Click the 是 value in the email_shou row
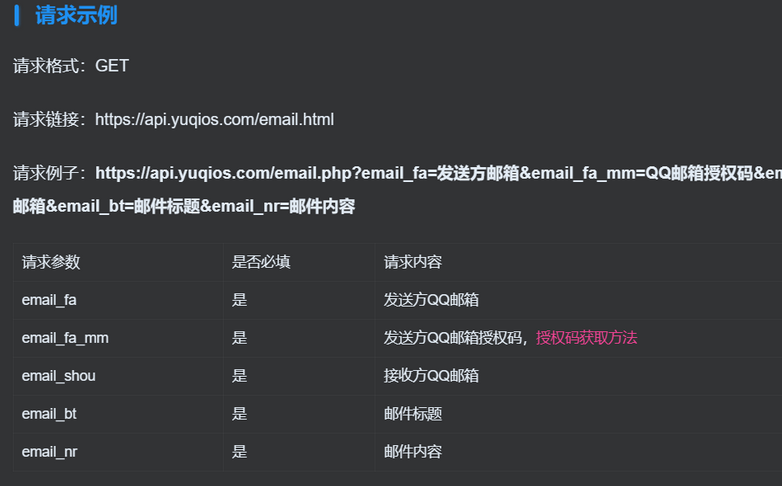 [x=239, y=376]
